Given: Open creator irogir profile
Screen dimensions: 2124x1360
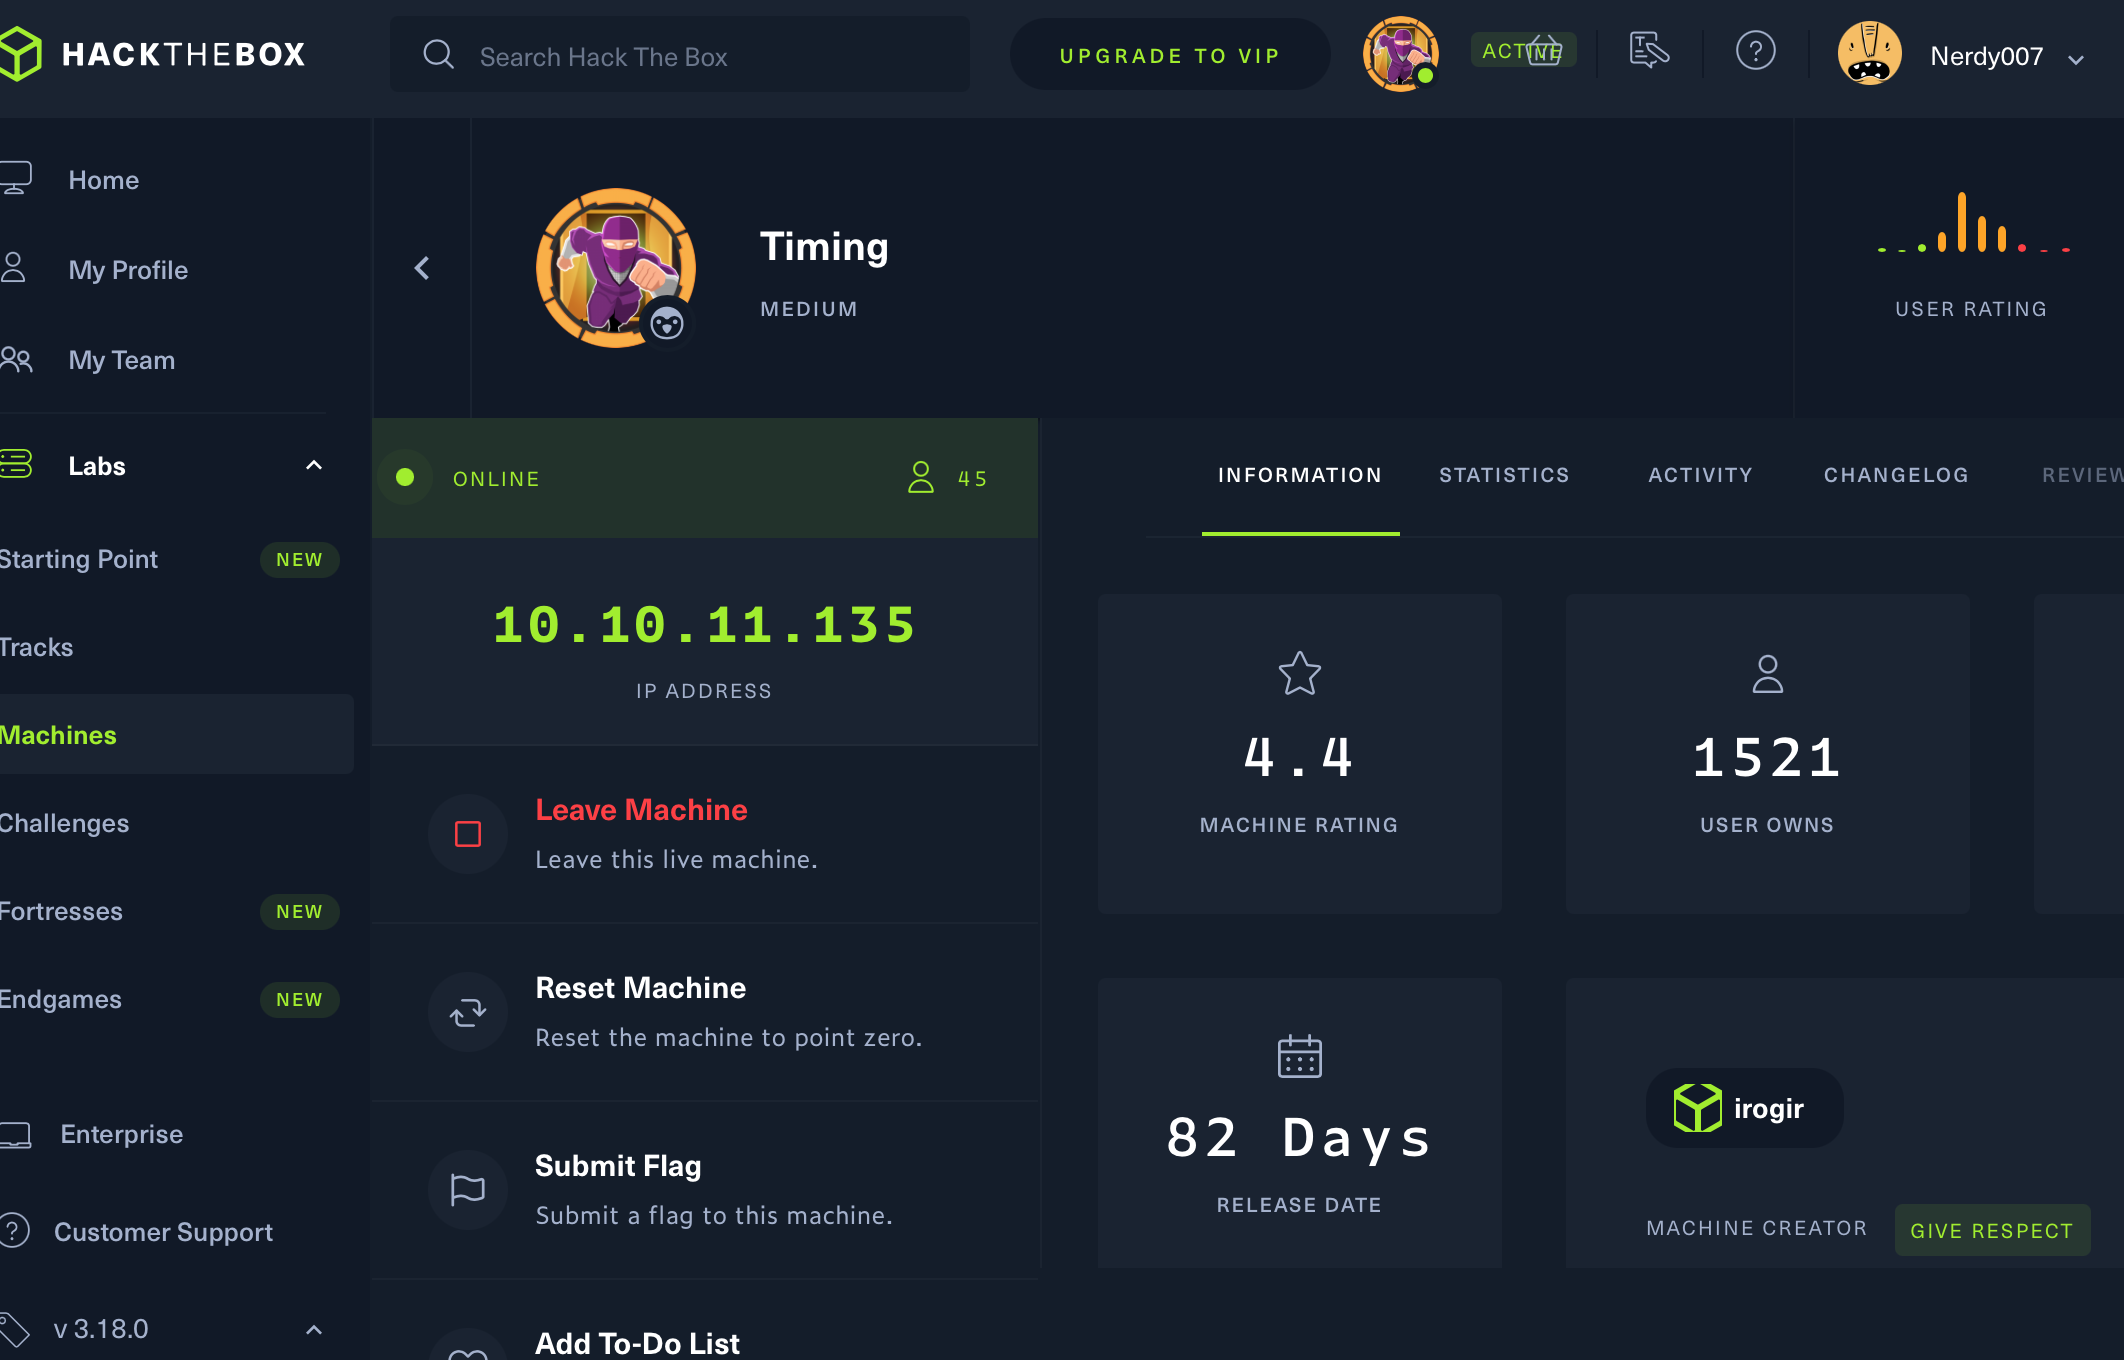Looking at the screenshot, I should pyautogui.click(x=1745, y=1108).
